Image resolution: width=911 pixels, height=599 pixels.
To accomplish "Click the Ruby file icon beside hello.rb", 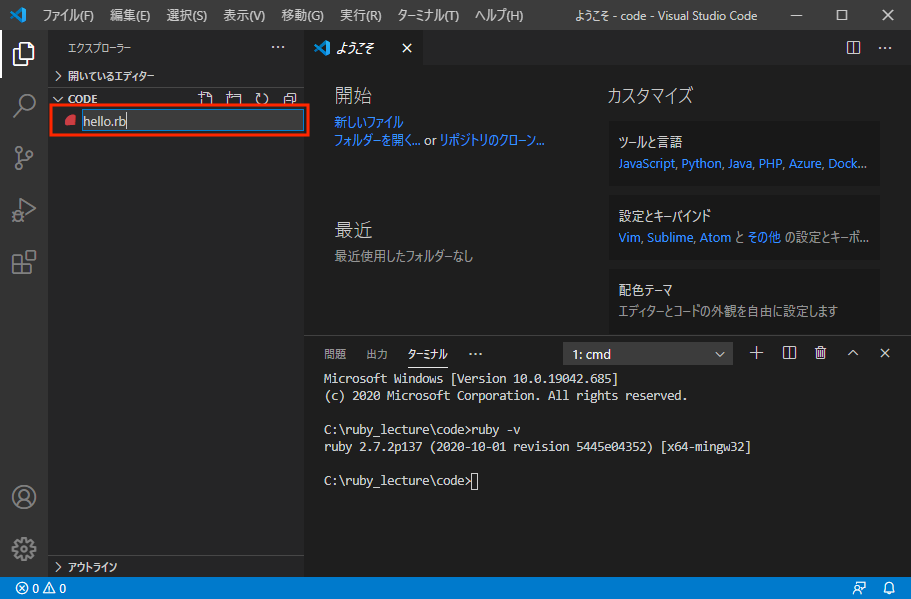I will [x=70, y=121].
